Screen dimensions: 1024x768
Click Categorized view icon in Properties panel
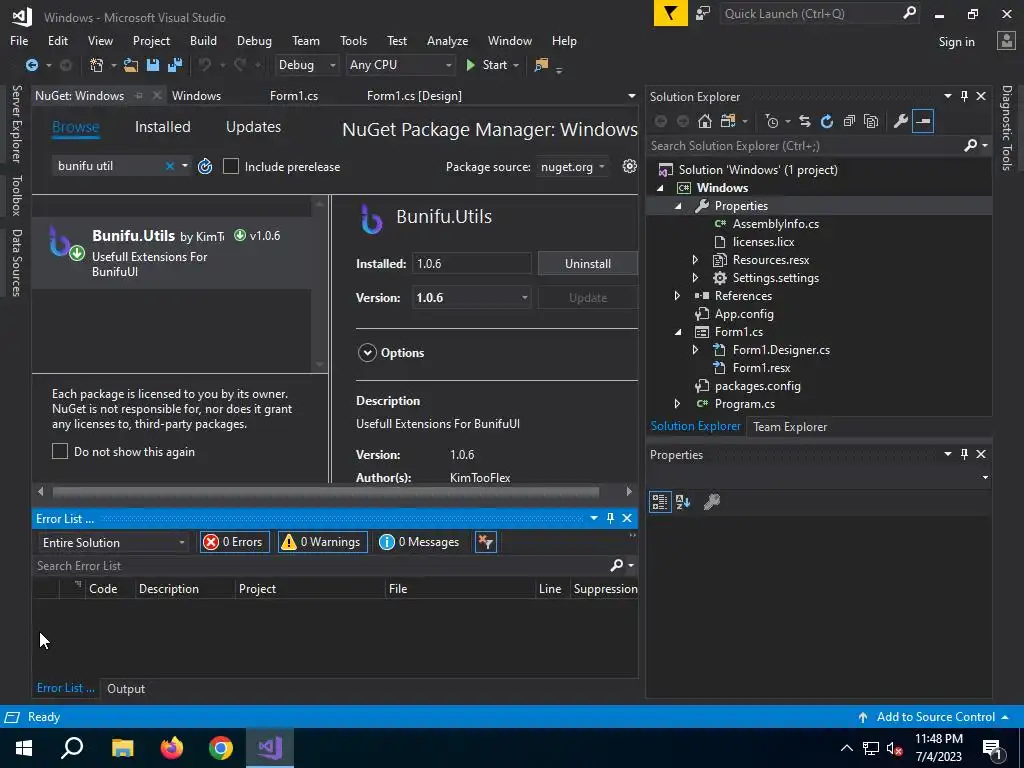pyautogui.click(x=660, y=502)
